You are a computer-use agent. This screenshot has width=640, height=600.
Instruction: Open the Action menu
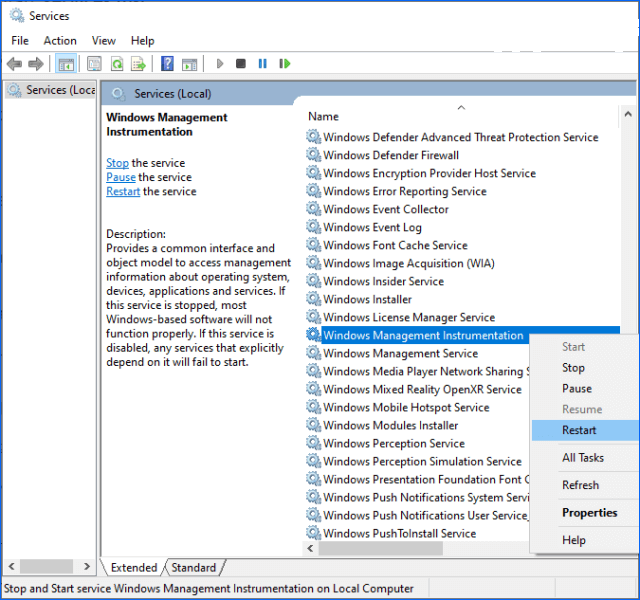[x=60, y=41]
